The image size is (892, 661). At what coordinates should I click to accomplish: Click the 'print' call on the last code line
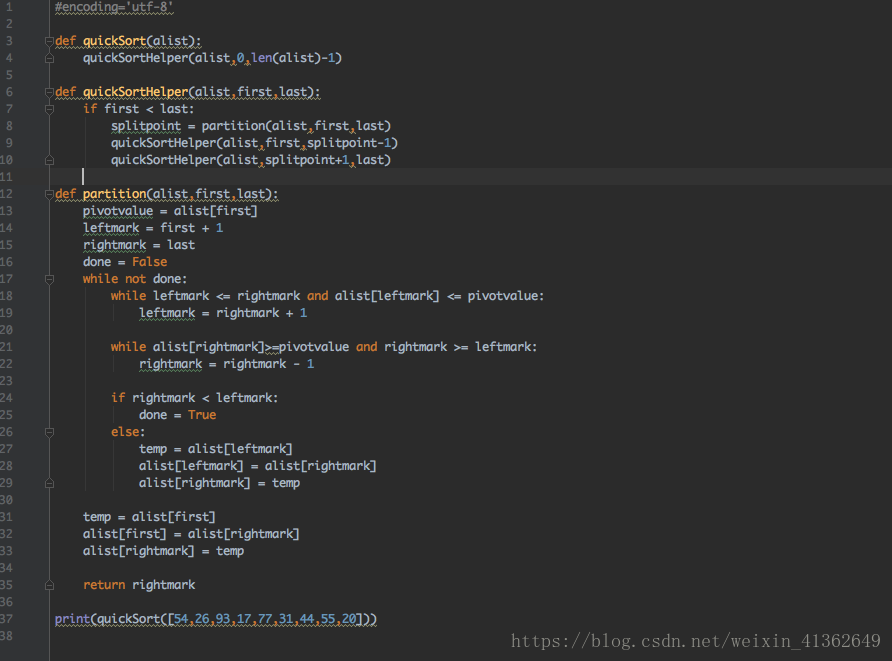click(72, 619)
